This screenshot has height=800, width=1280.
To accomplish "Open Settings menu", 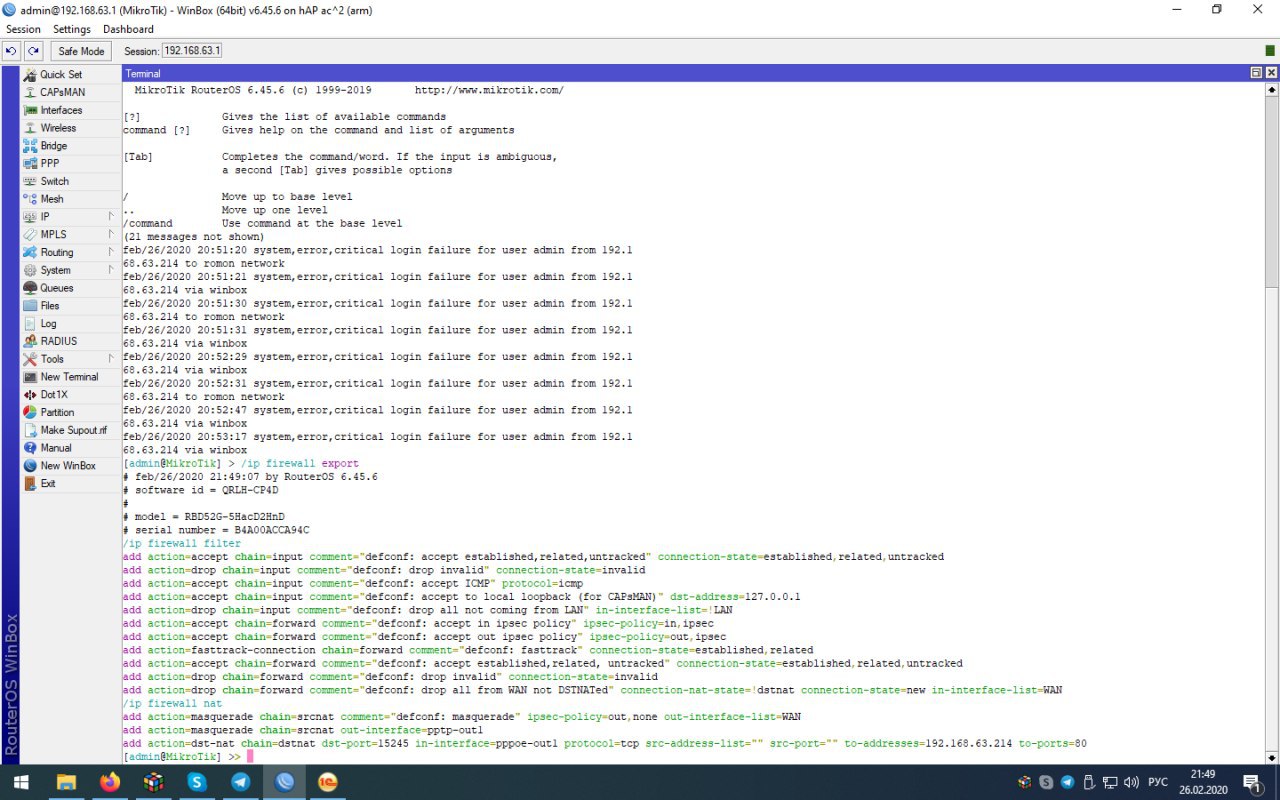I will click(x=72, y=29).
